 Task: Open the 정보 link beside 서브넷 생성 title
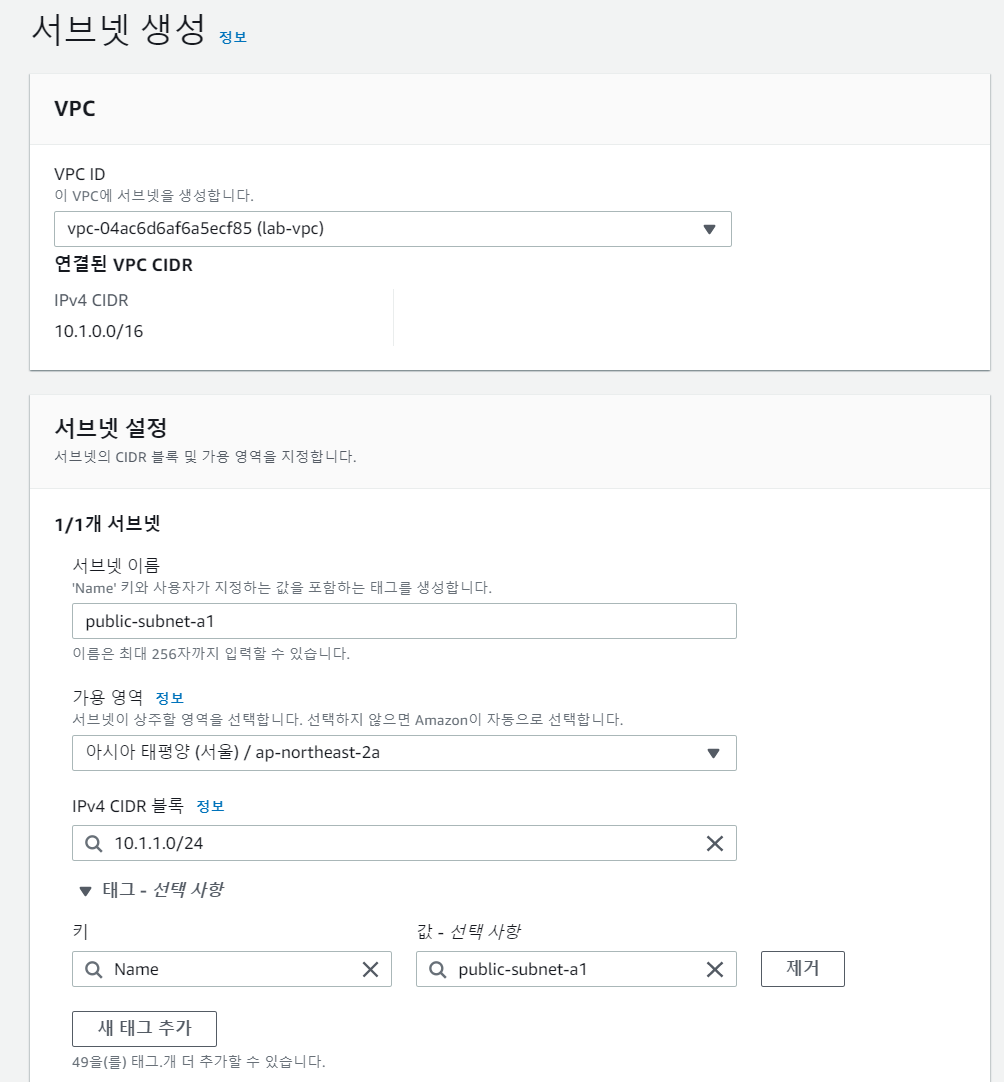[232, 37]
